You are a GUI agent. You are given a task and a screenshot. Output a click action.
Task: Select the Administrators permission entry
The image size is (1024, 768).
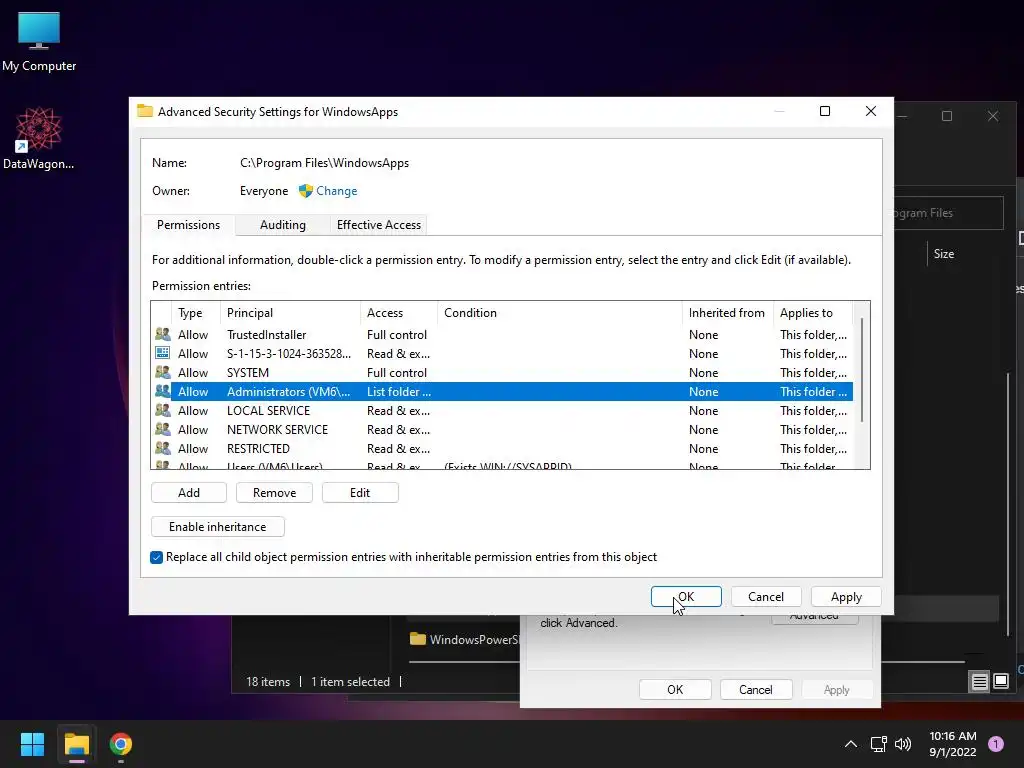tap(502, 391)
